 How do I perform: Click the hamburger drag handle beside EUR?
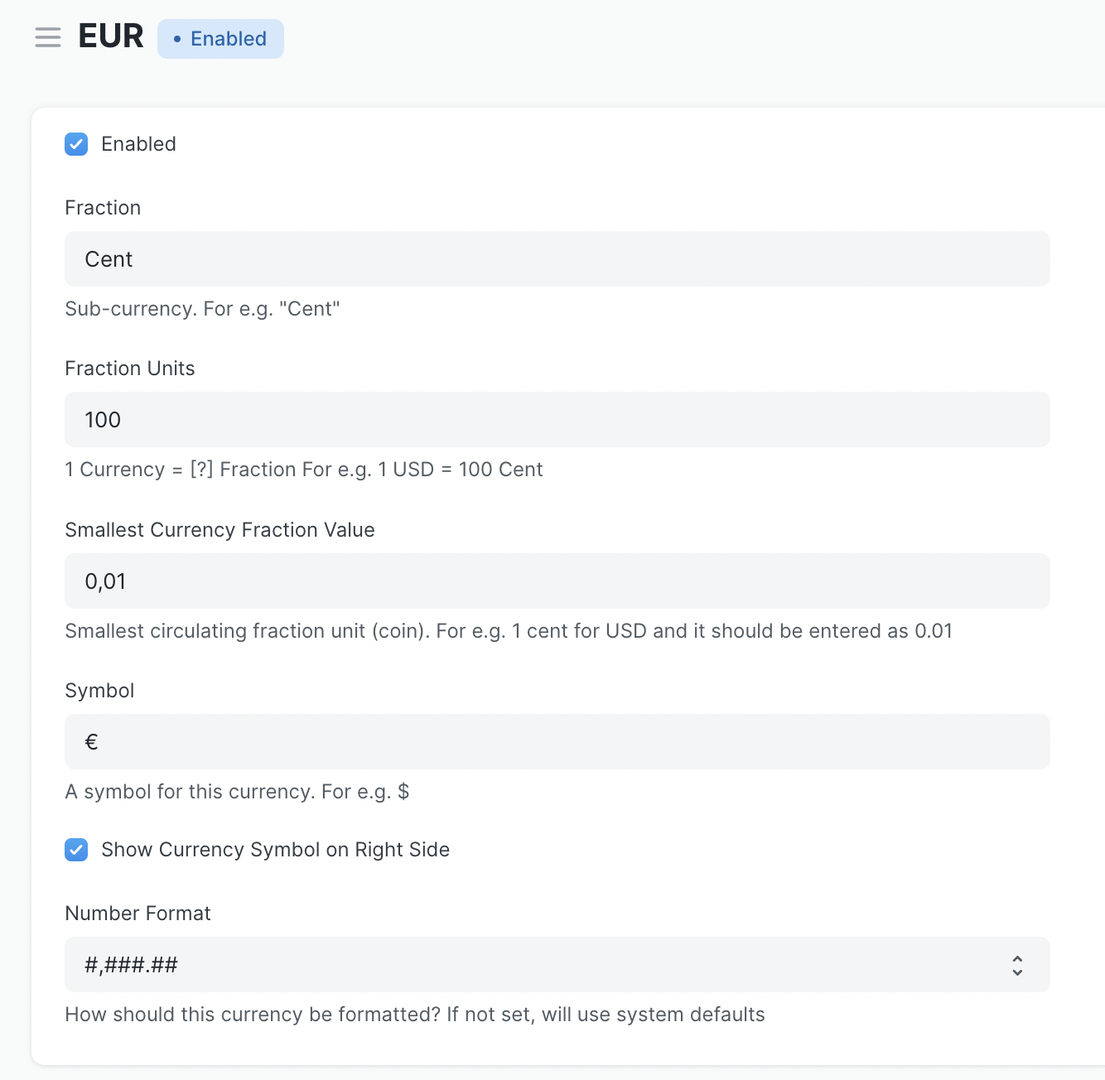click(x=47, y=37)
